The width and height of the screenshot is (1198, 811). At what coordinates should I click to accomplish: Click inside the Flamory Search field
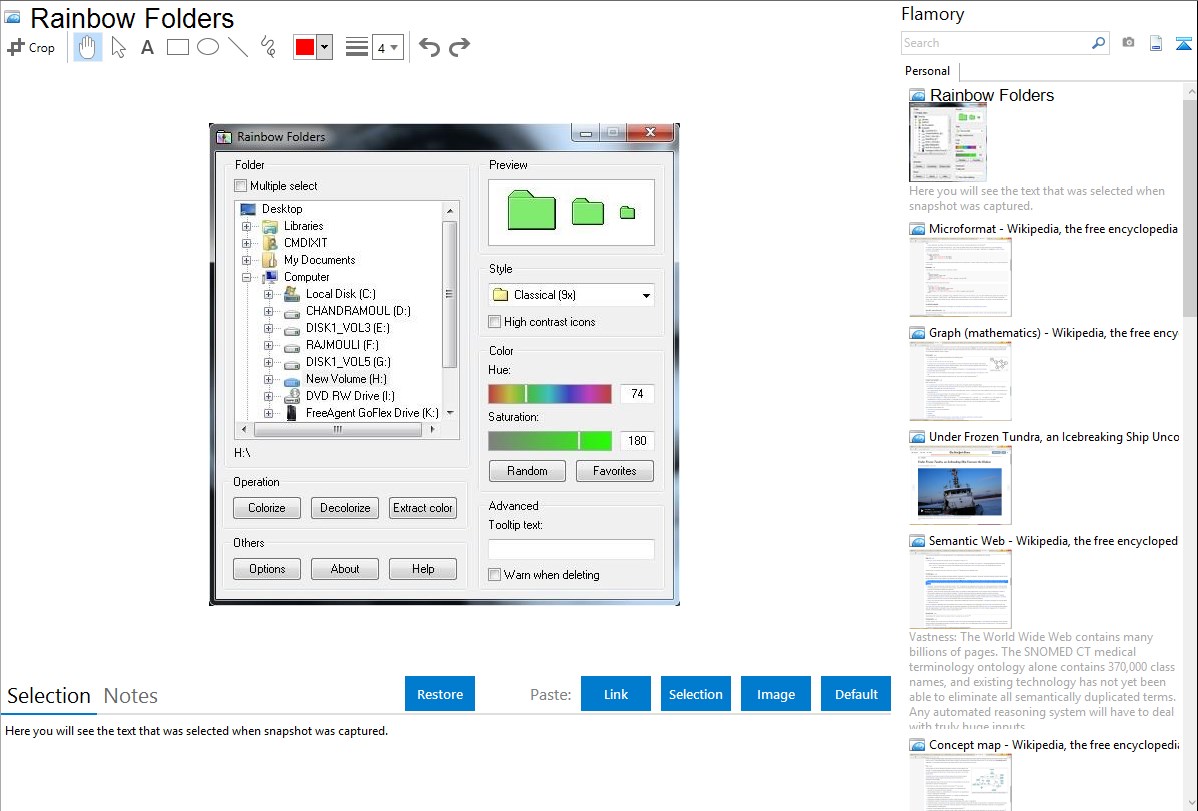click(x=995, y=43)
